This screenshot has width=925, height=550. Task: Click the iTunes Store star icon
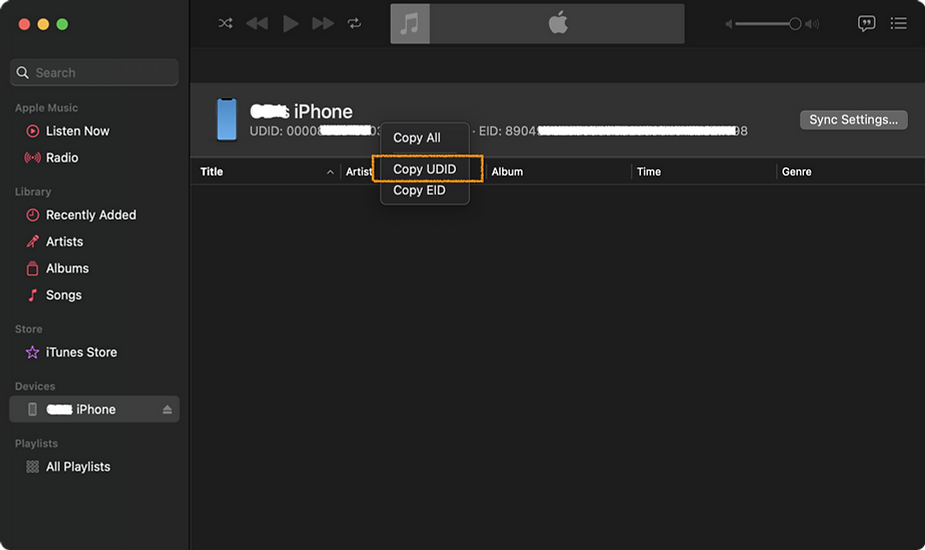(32, 352)
